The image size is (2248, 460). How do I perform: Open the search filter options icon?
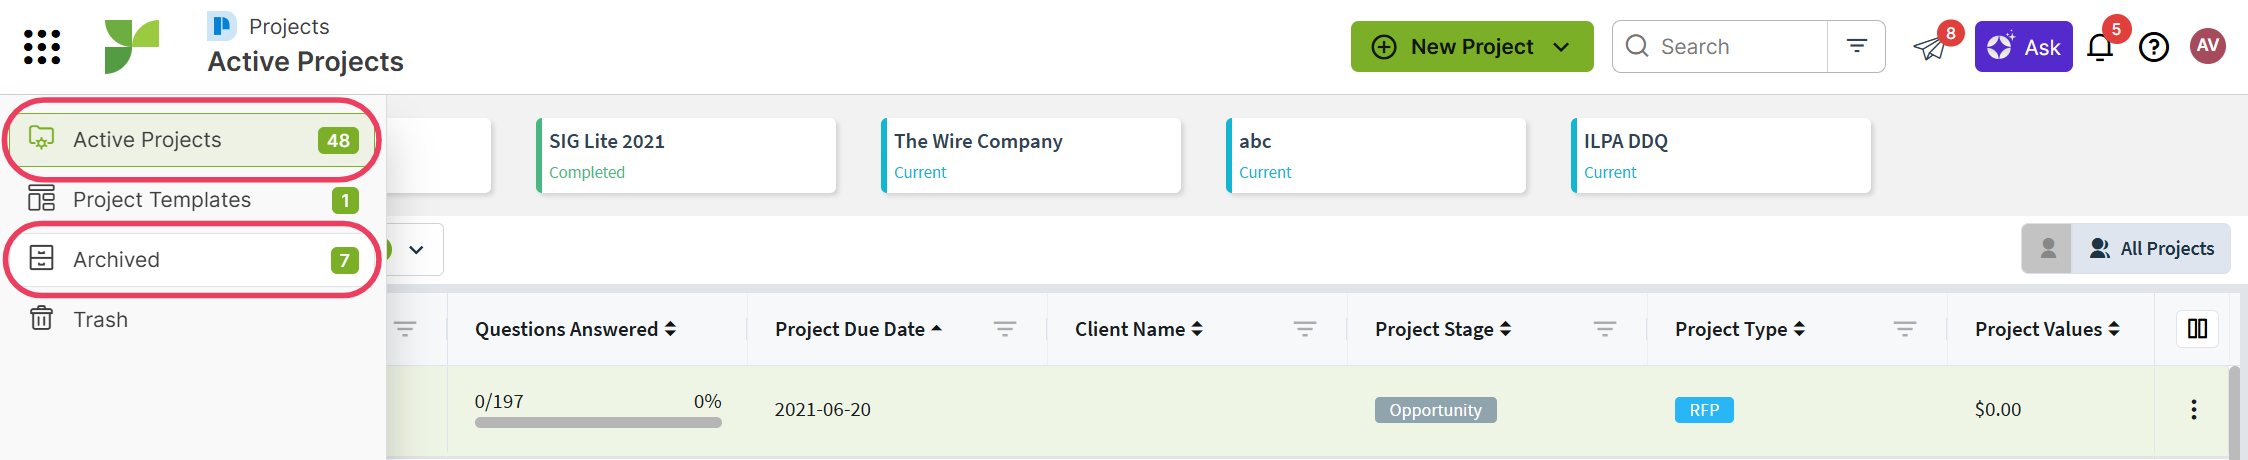[1856, 46]
